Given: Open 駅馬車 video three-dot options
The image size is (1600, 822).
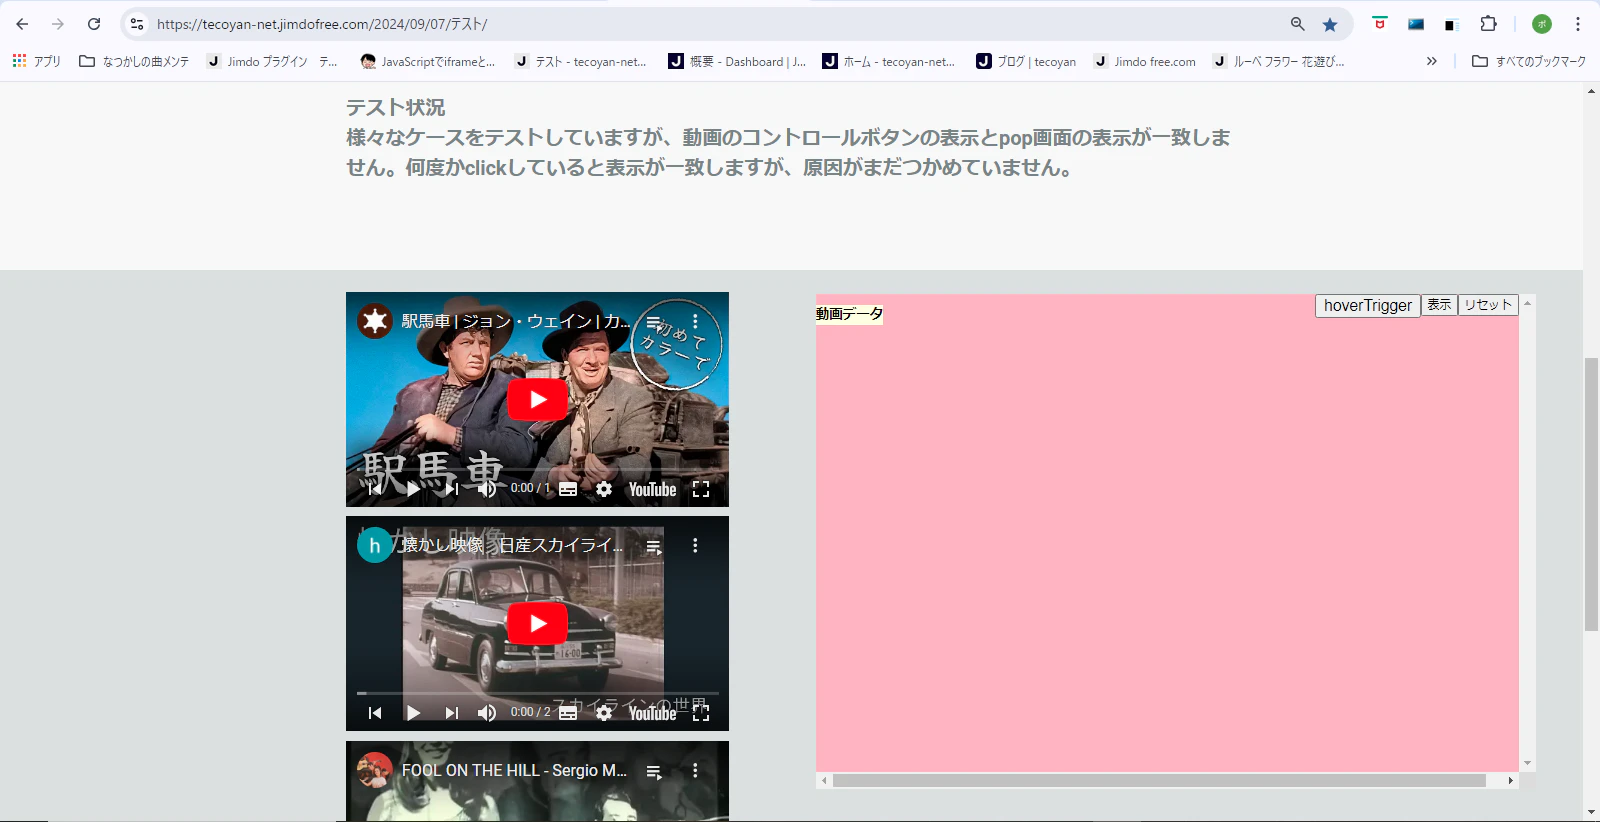Looking at the screenshot, I should 695,322.
